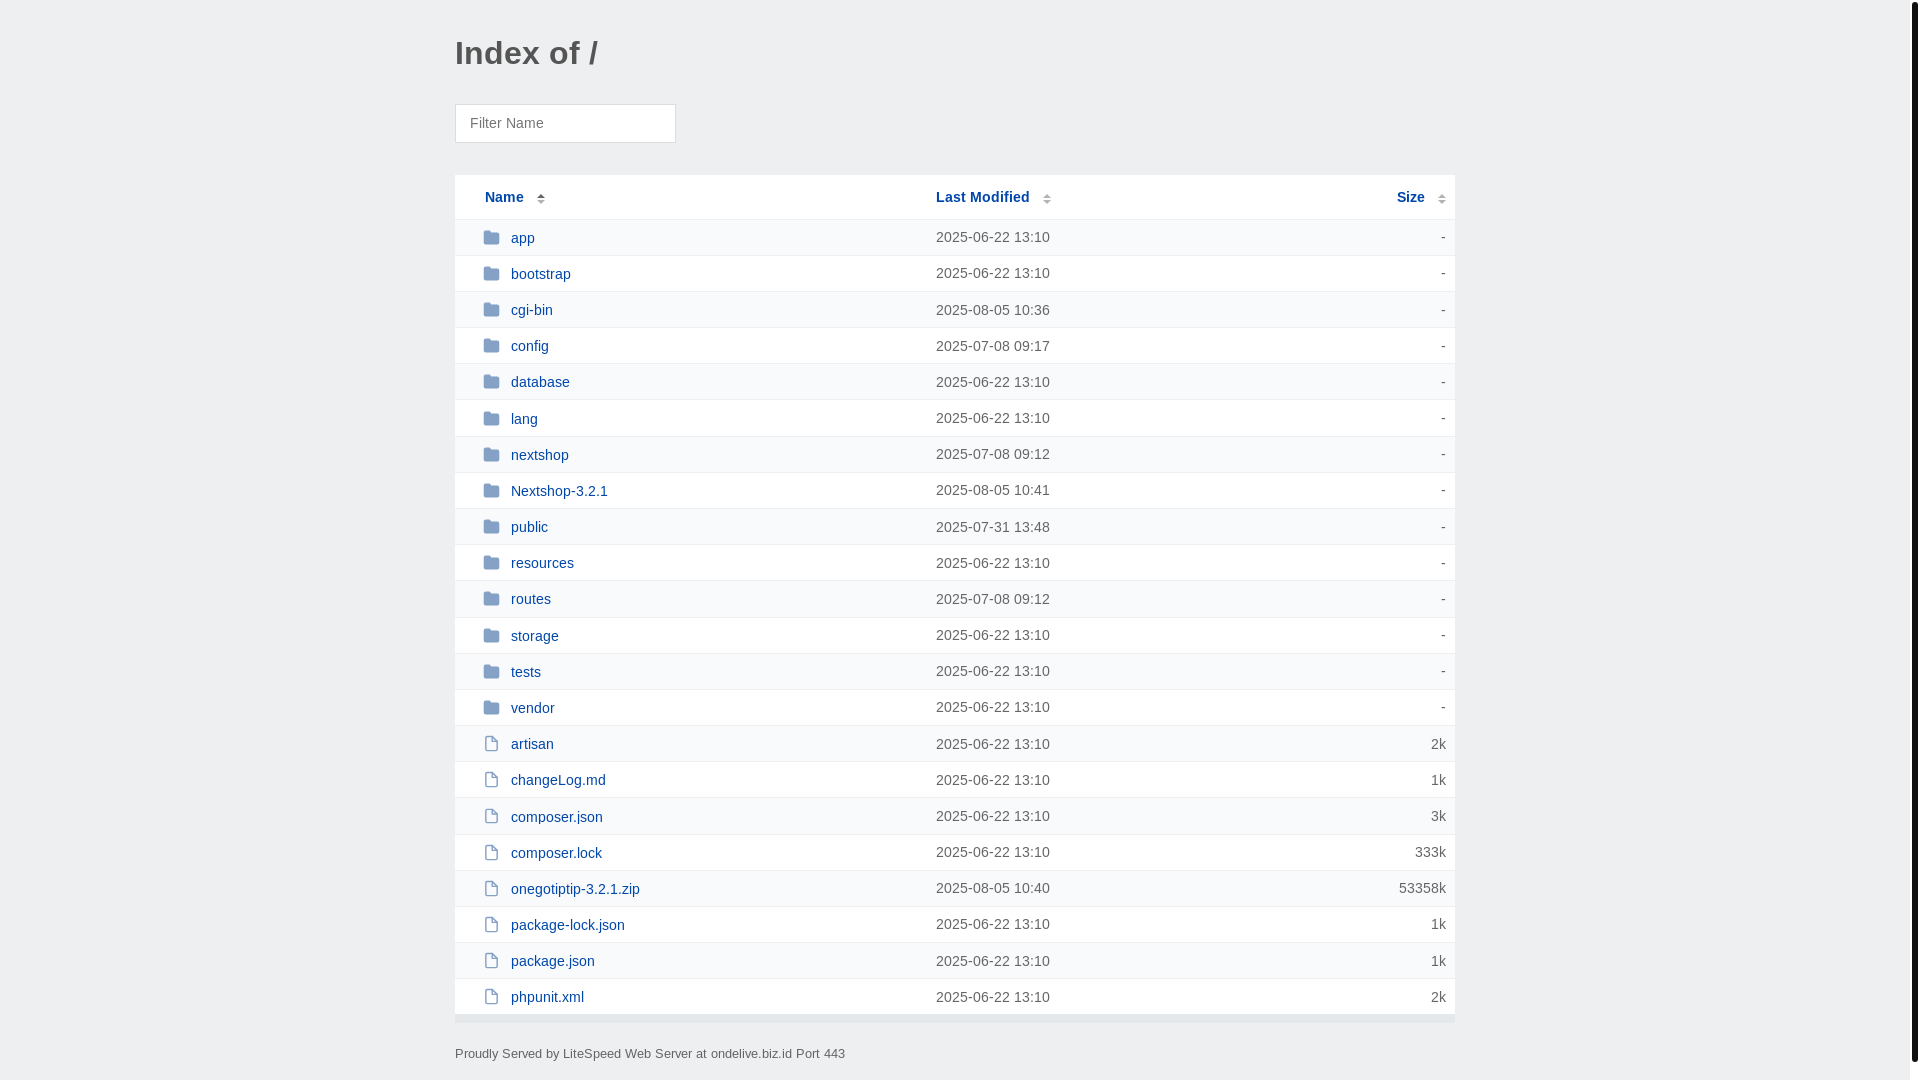The image size is (1920, 1080).
Task: Open the lang directory link
Action: pos(524,419)
